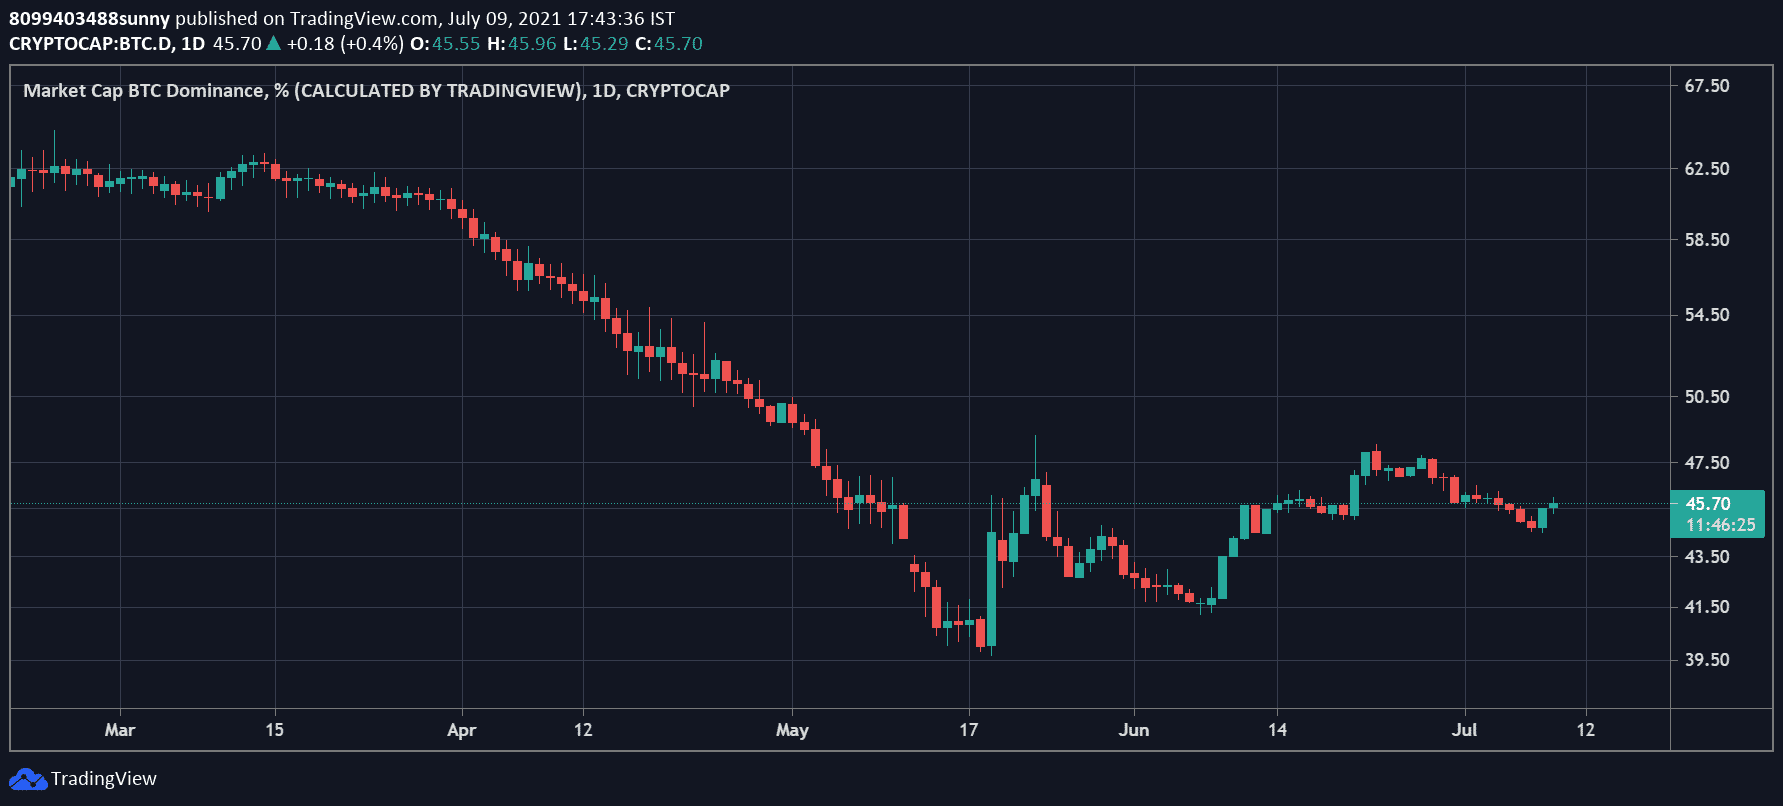Open the 8099403488sunny publisher name
The image size is (1783, 806).
(x=89, y=18)
